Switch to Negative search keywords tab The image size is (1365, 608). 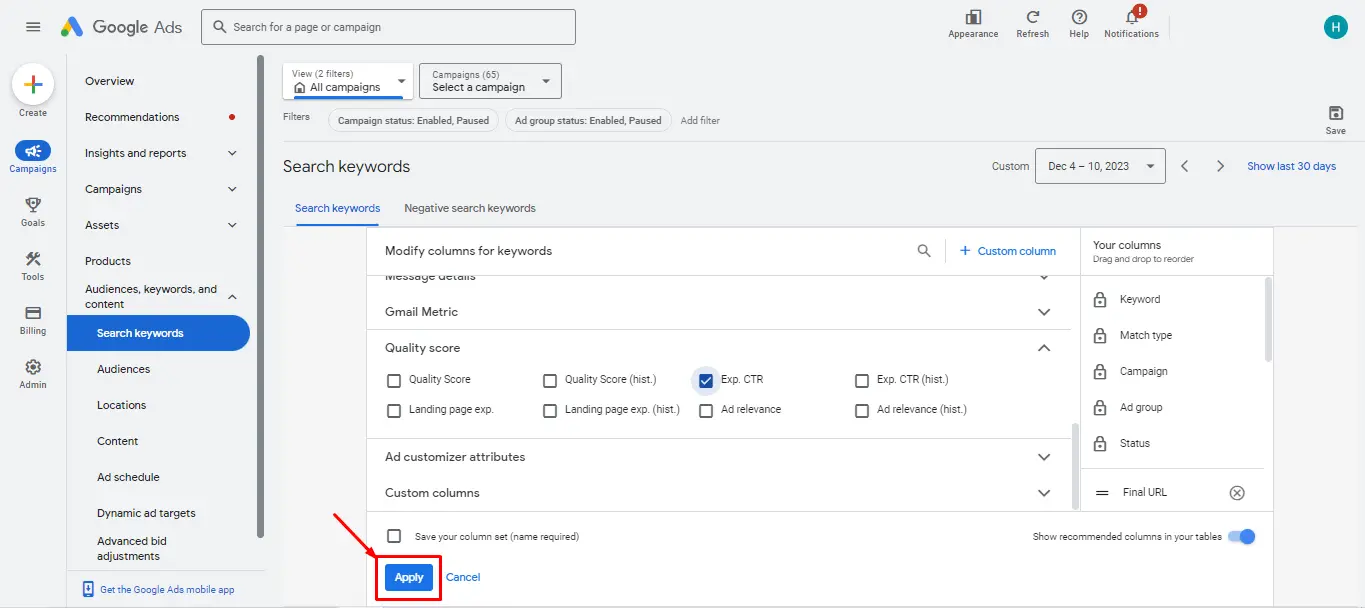tap(470, 208)
